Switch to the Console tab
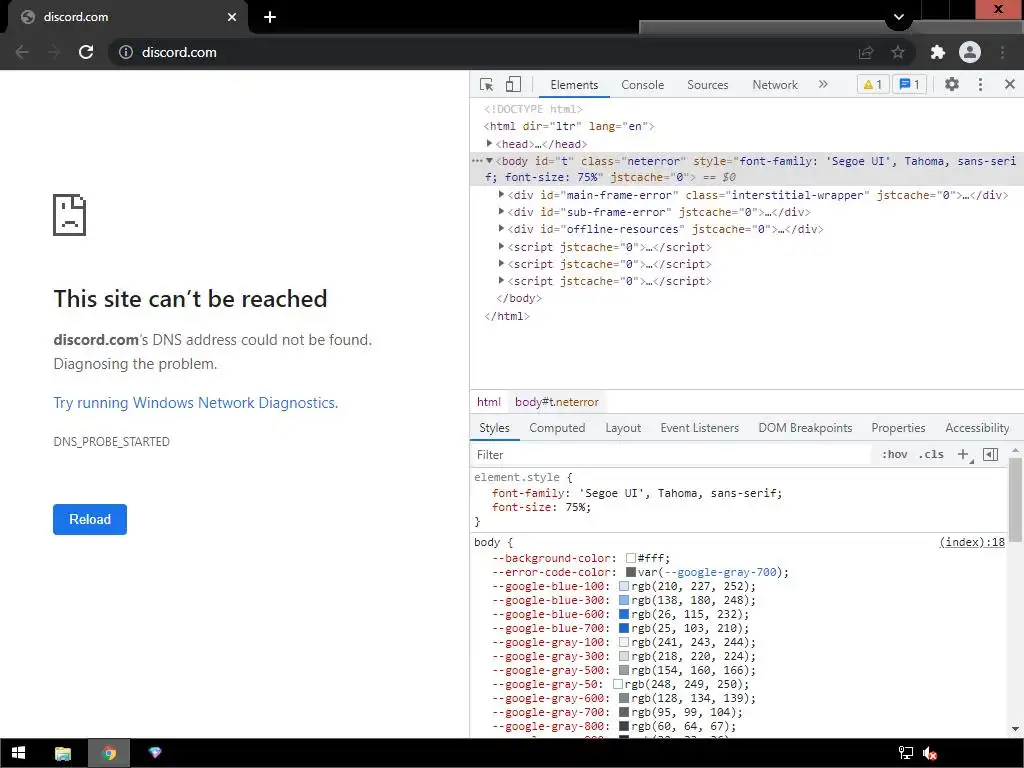Viewport: 1024px width, 768px height. [x=643, y=85]
